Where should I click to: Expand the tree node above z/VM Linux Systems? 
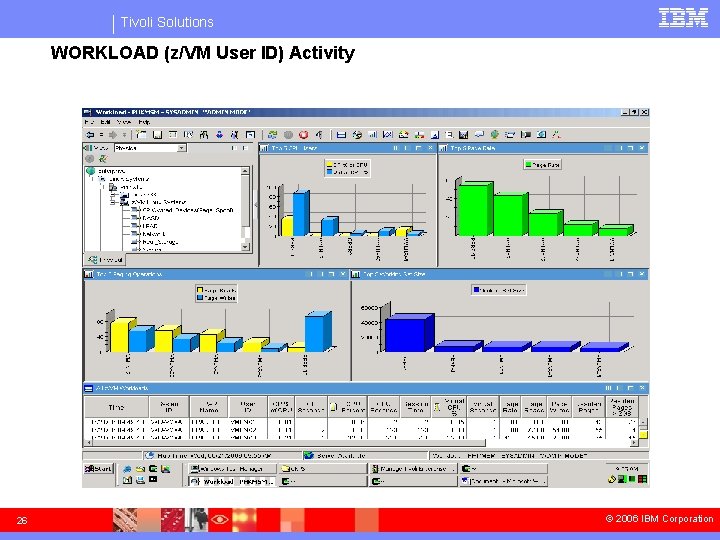point(113,195)
